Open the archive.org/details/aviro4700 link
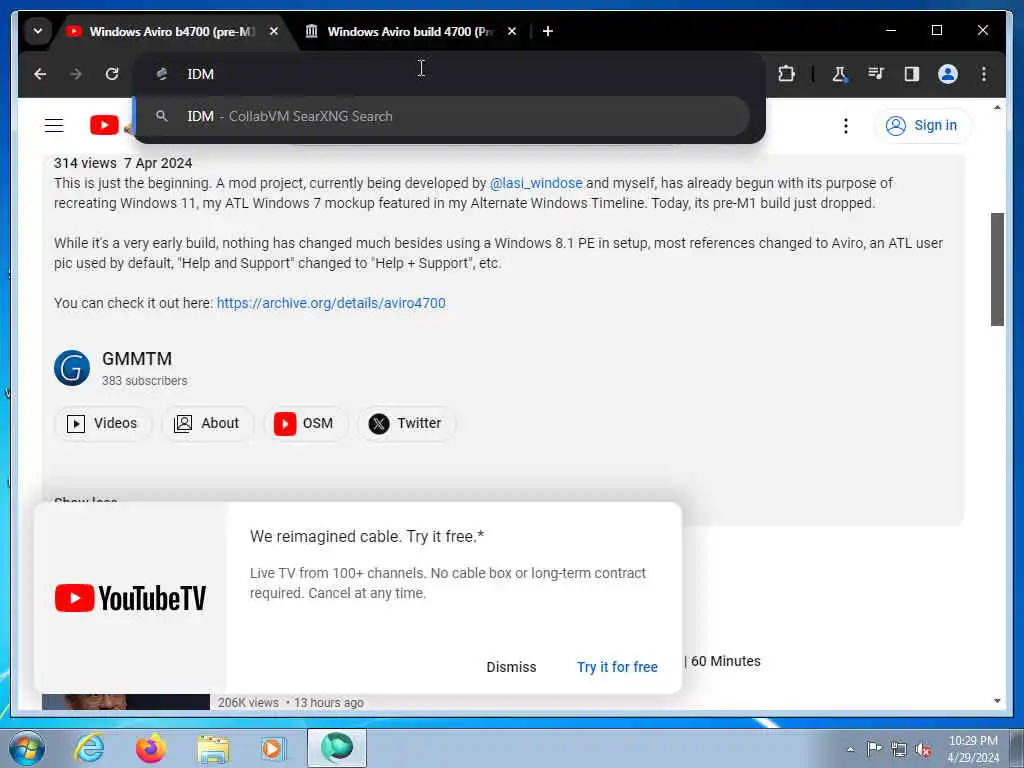 pos(331,303)
